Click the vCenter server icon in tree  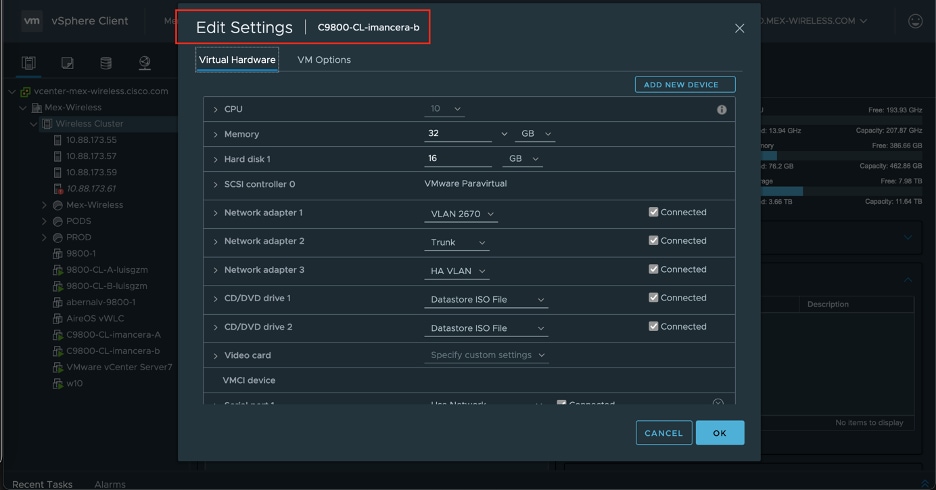coord(26,91)
